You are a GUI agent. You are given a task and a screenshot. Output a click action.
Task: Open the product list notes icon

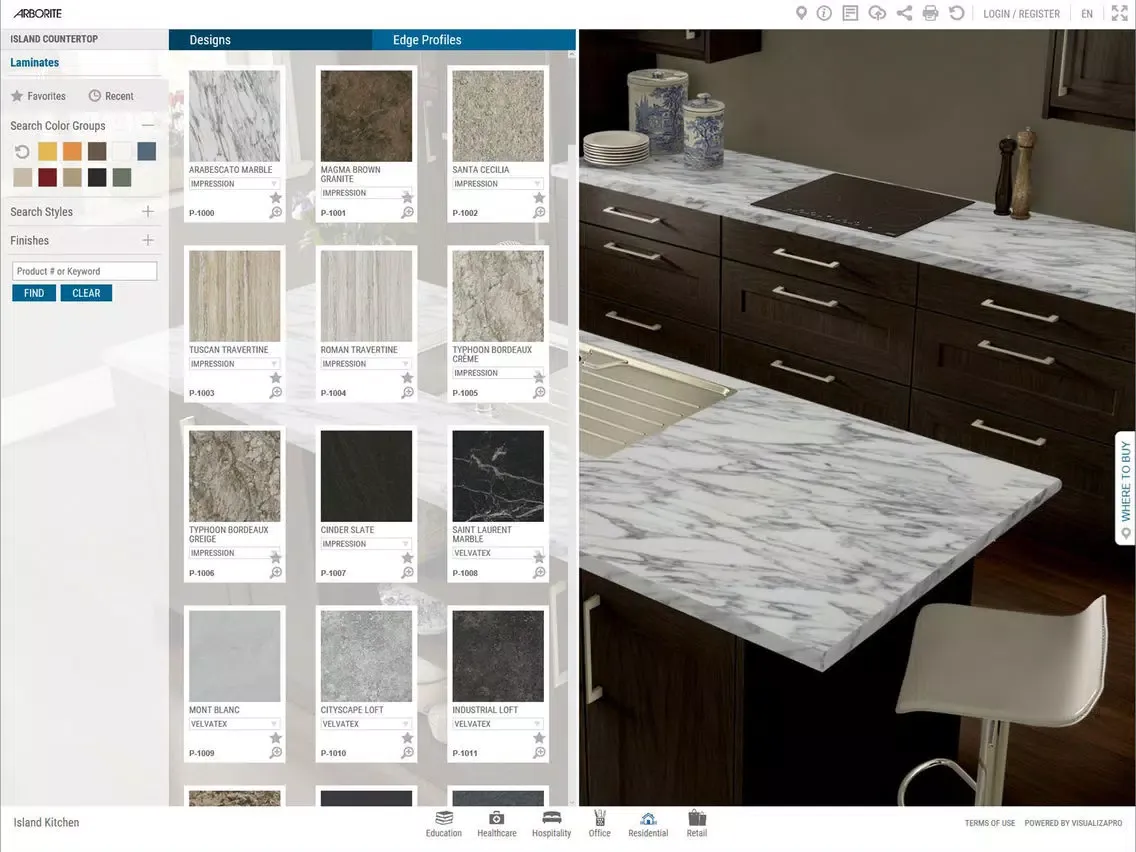coord(851,13)
